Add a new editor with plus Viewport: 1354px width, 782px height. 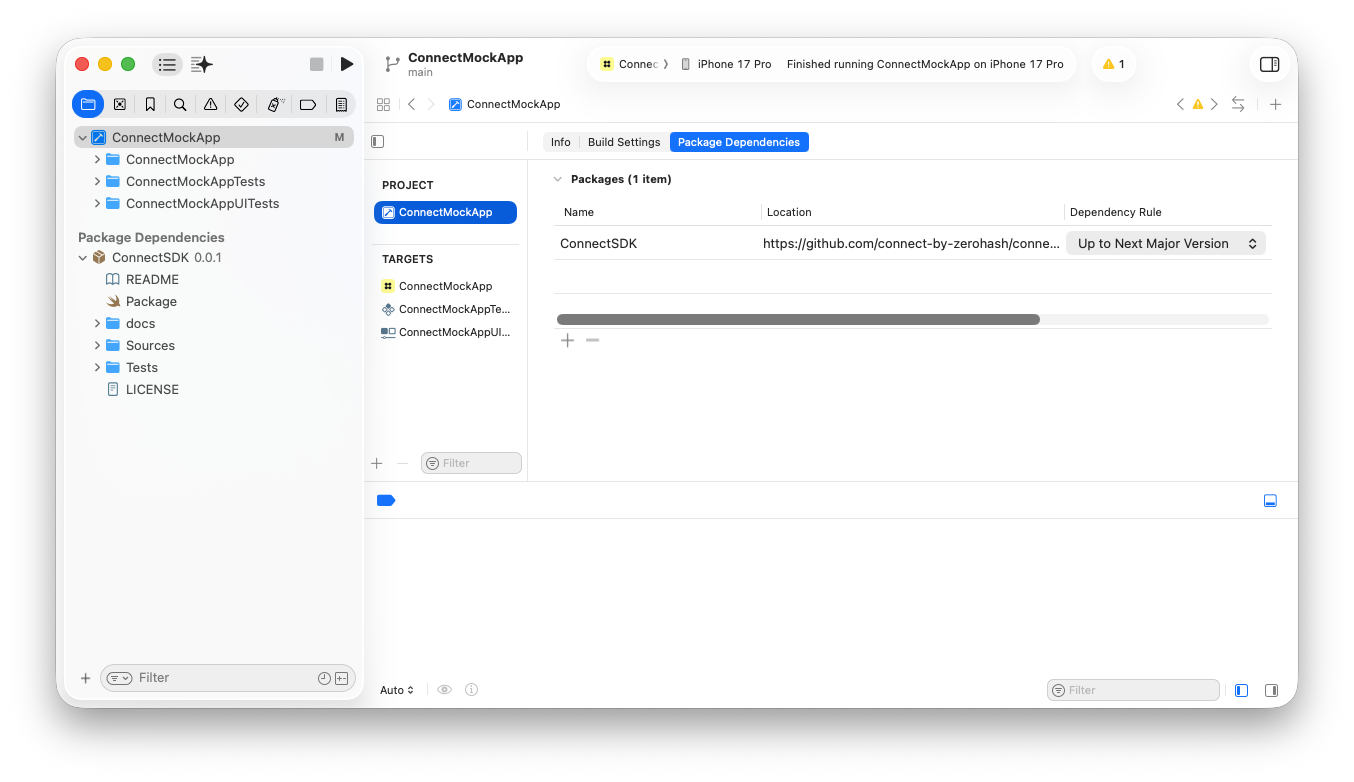(1275, 104)
